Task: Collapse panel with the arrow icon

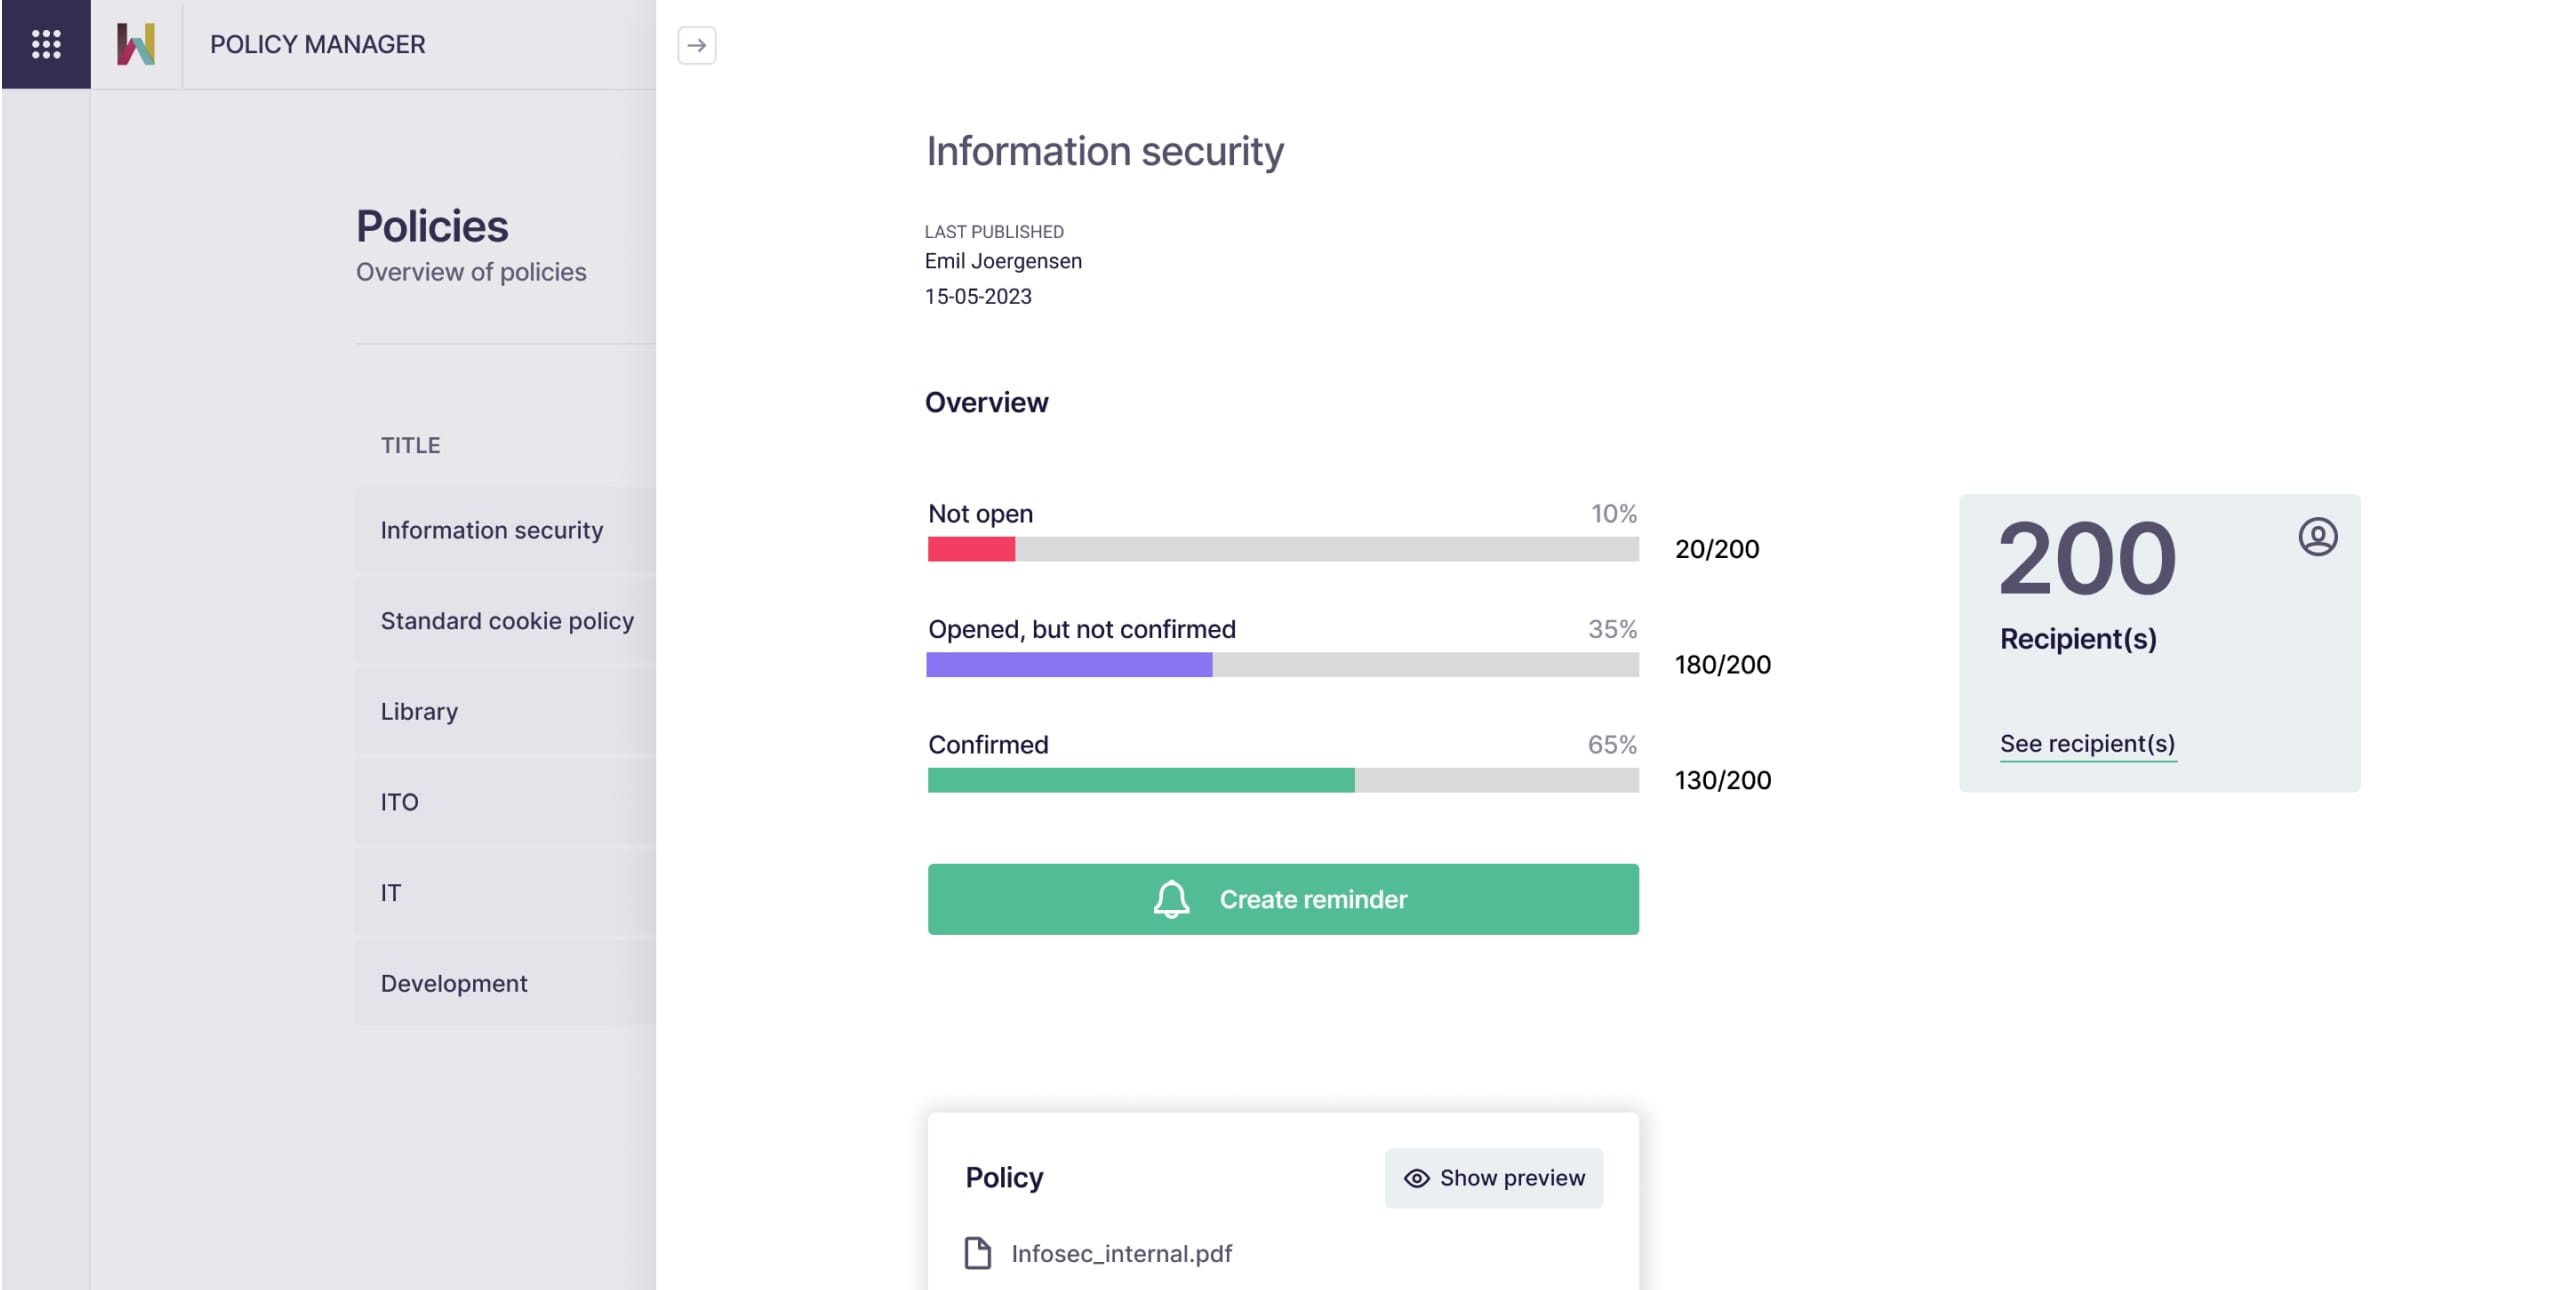Action: coord(696,45)
